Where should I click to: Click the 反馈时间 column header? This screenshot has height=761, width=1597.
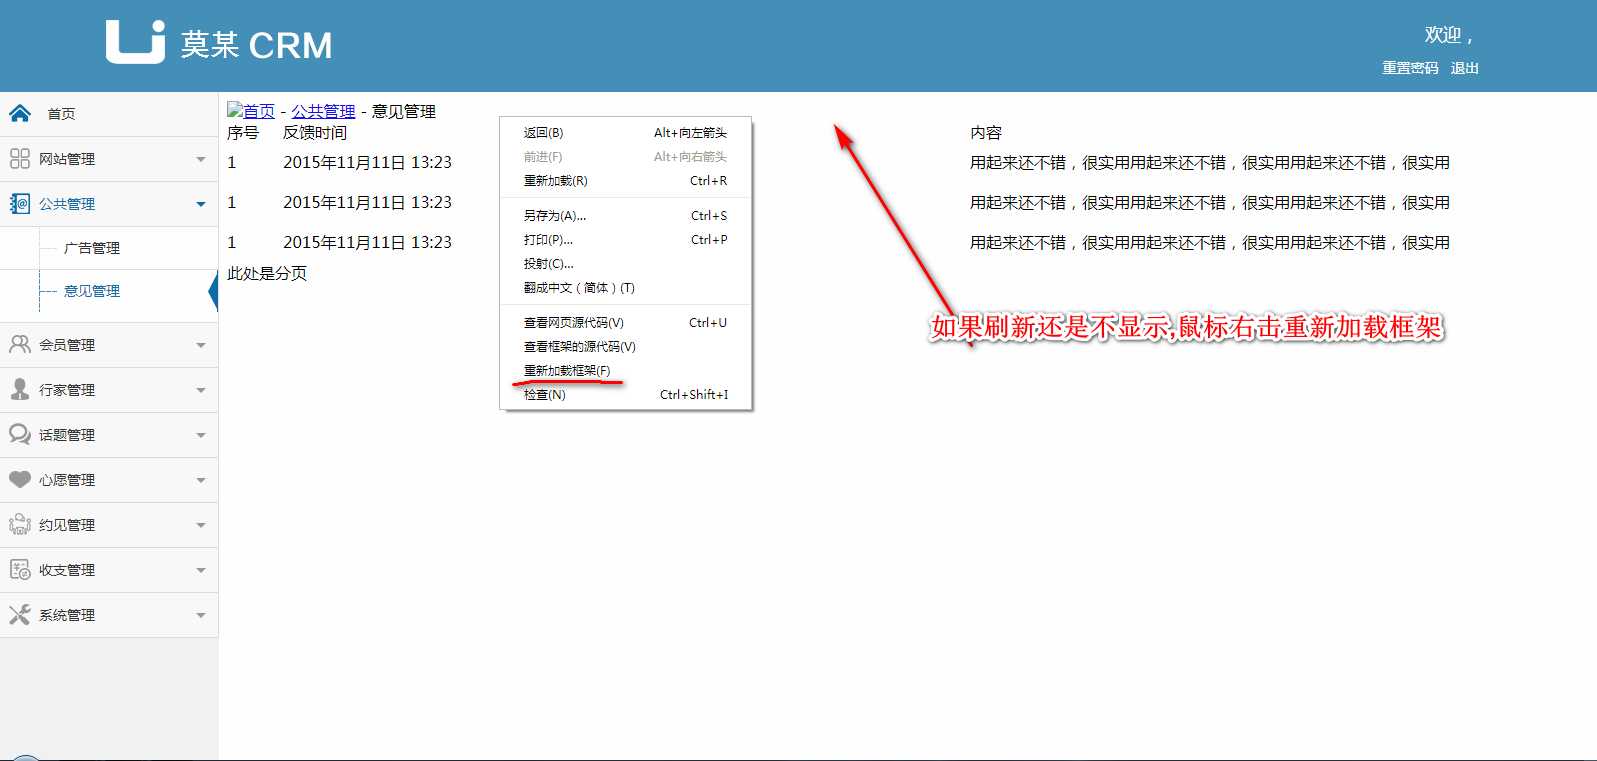coord(315,132)
